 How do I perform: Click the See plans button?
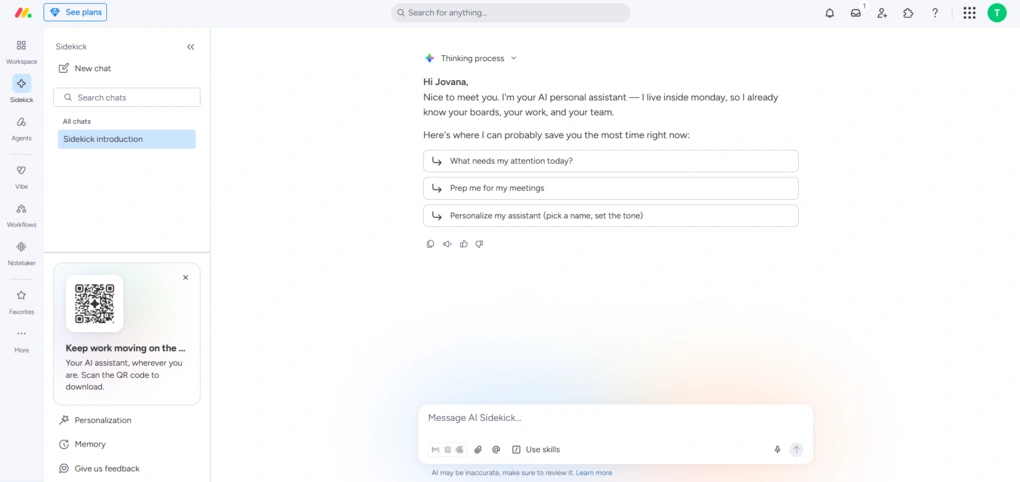pos(75,12)
